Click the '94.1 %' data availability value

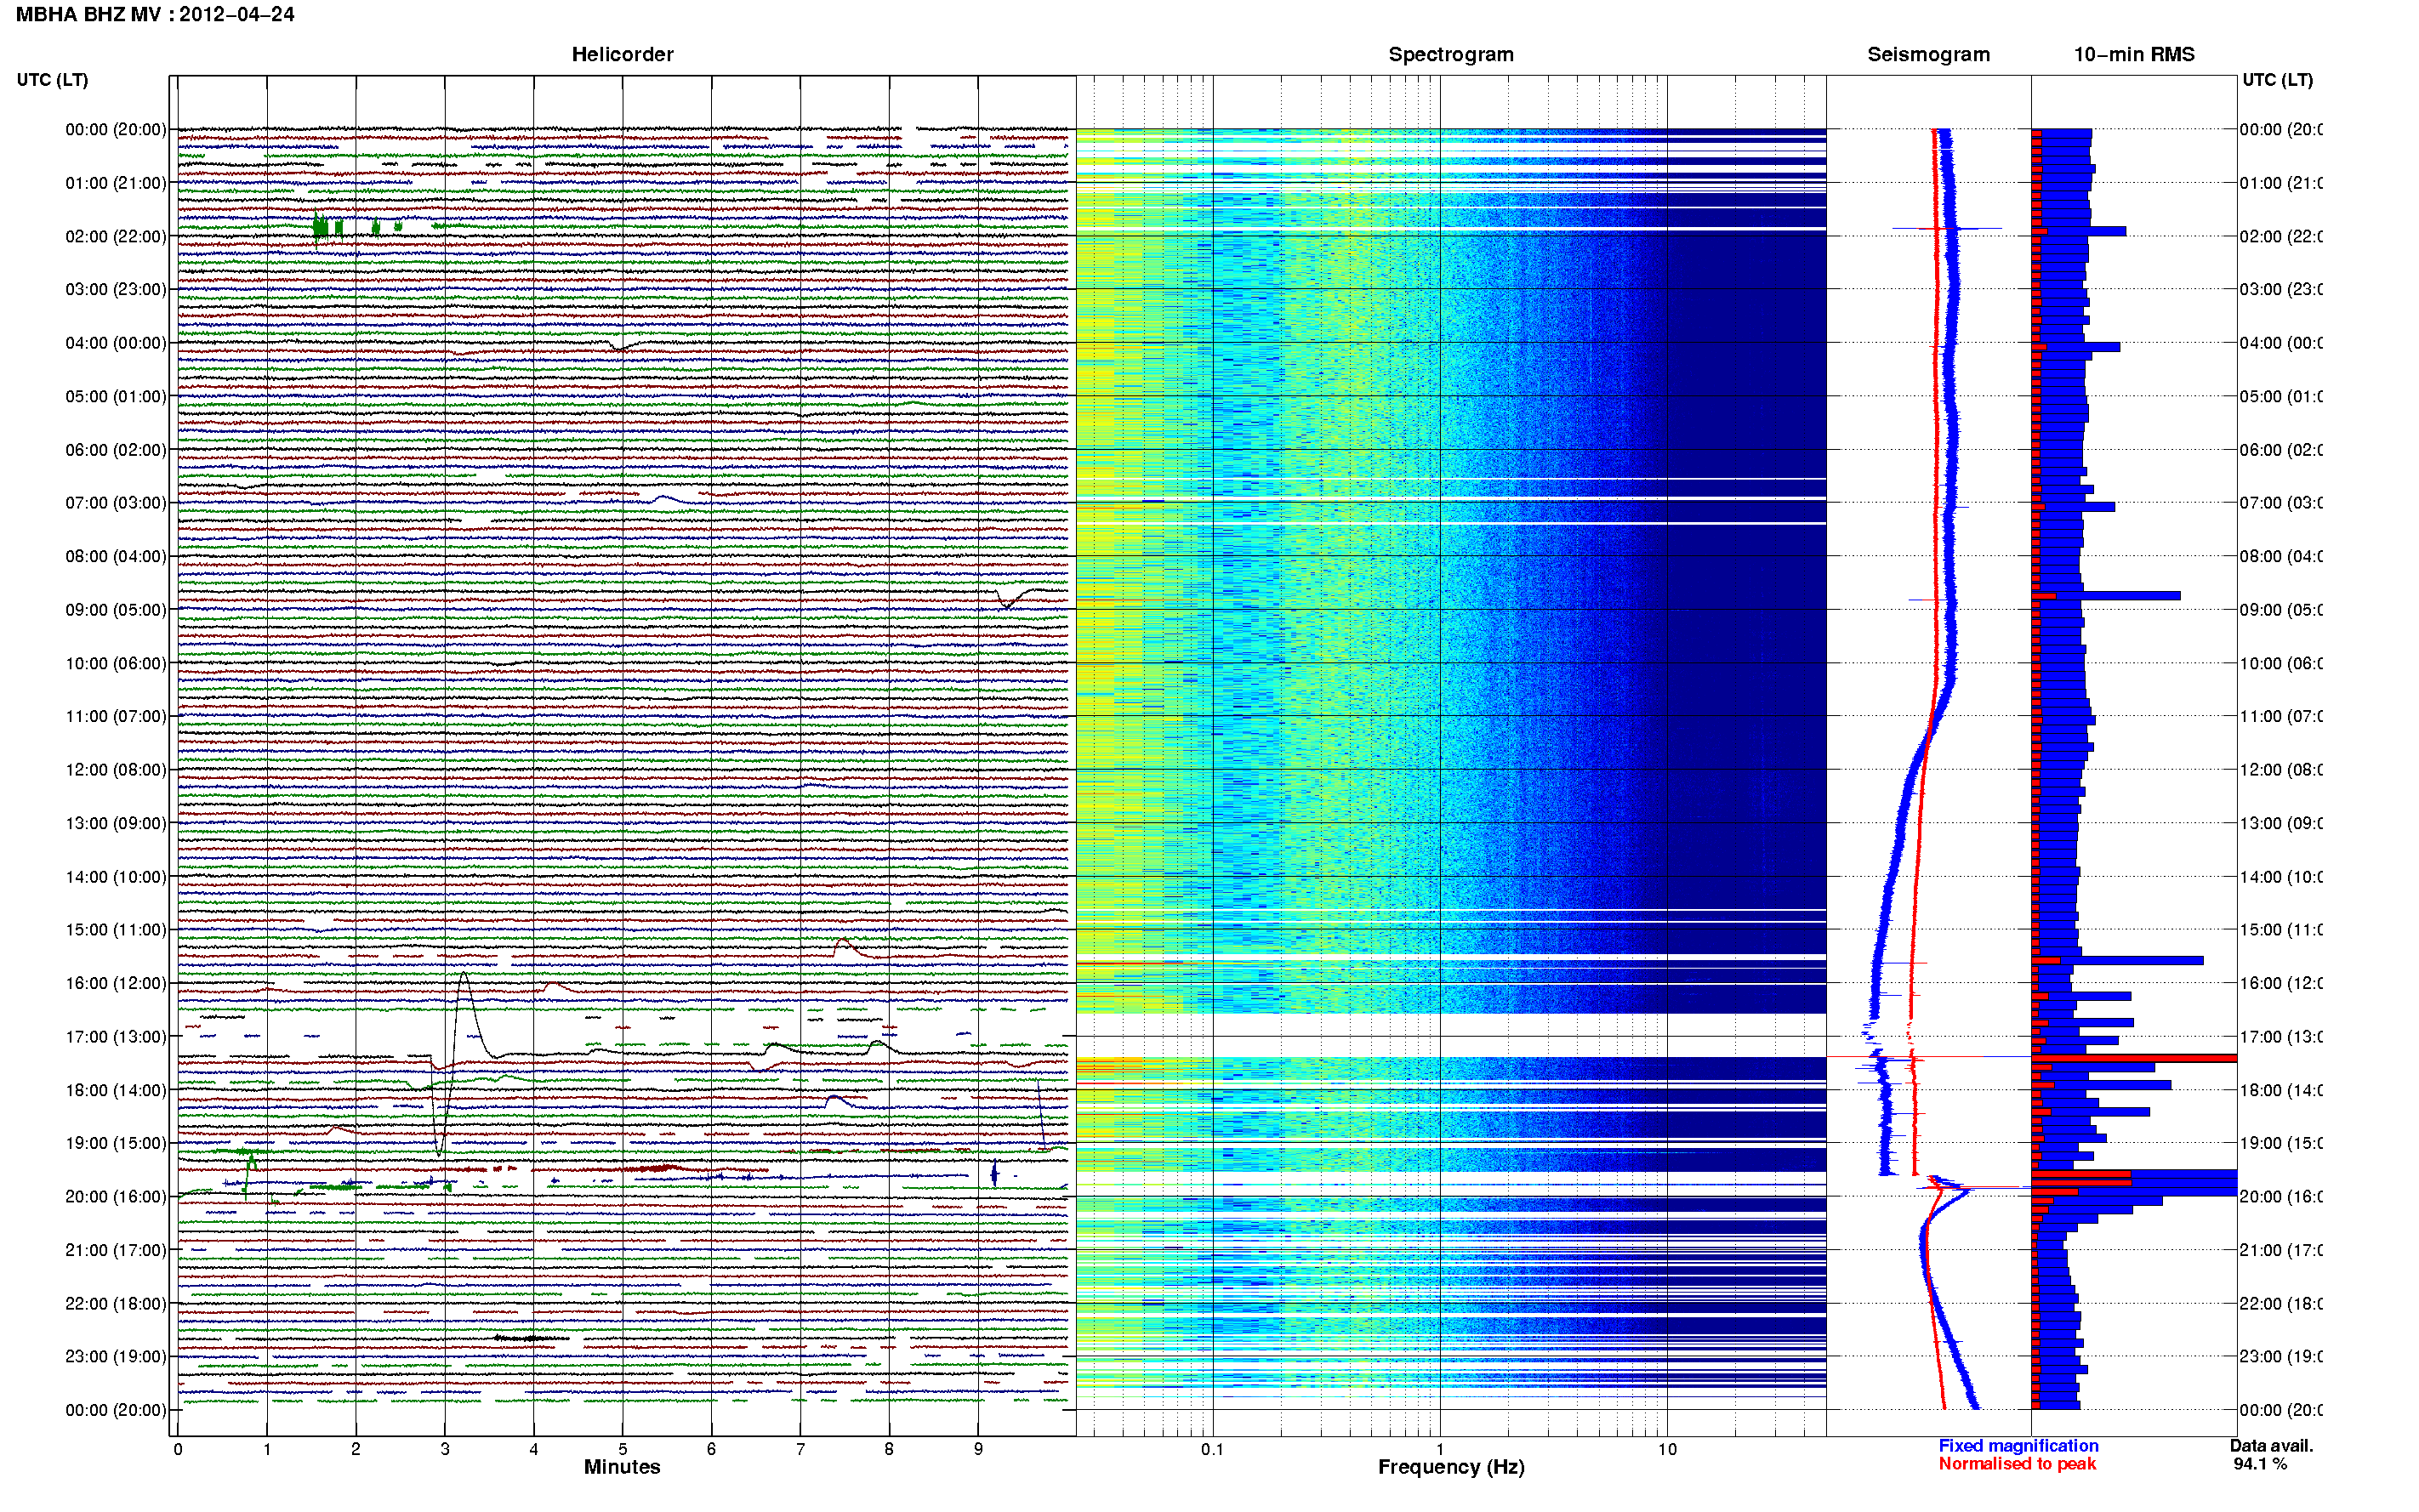2260,1464
